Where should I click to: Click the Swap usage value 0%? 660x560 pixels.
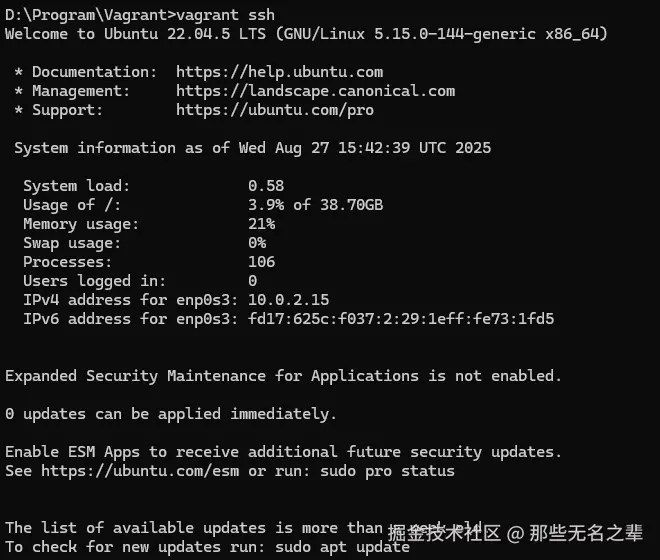click(x=257, y=243)
